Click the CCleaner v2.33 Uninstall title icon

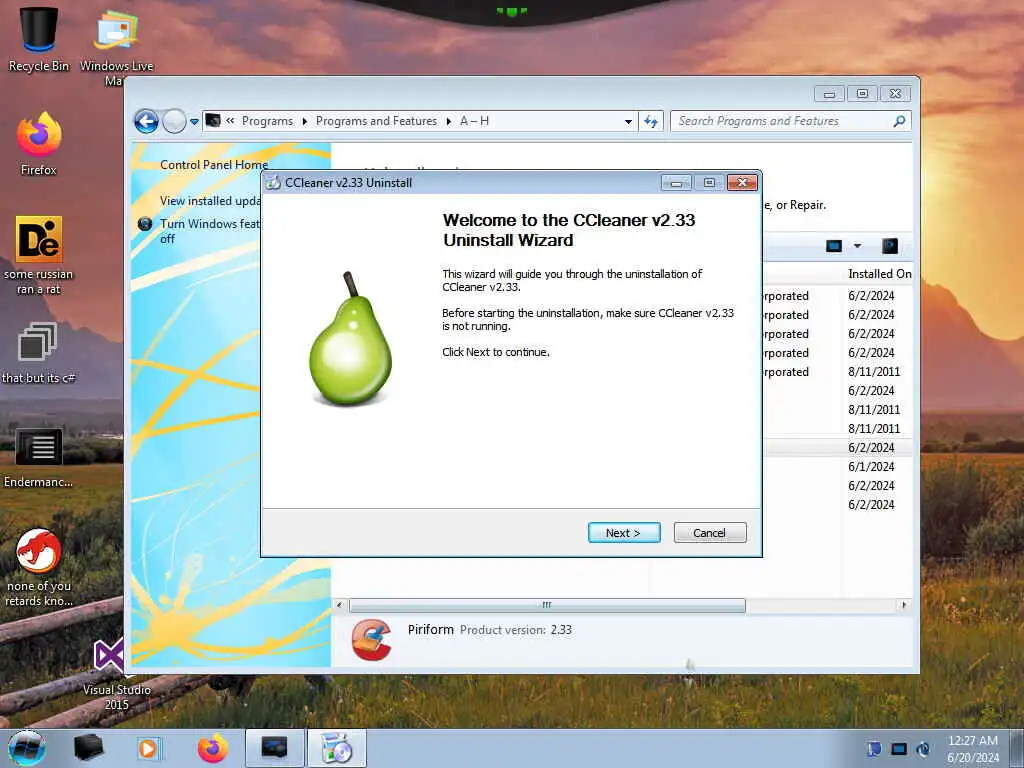[273, 183]
